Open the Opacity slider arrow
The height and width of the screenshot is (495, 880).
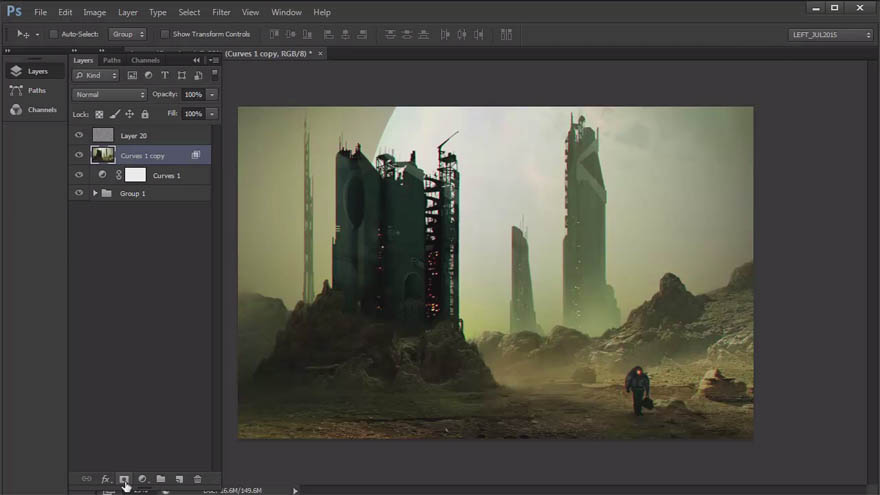click(212, 94)
